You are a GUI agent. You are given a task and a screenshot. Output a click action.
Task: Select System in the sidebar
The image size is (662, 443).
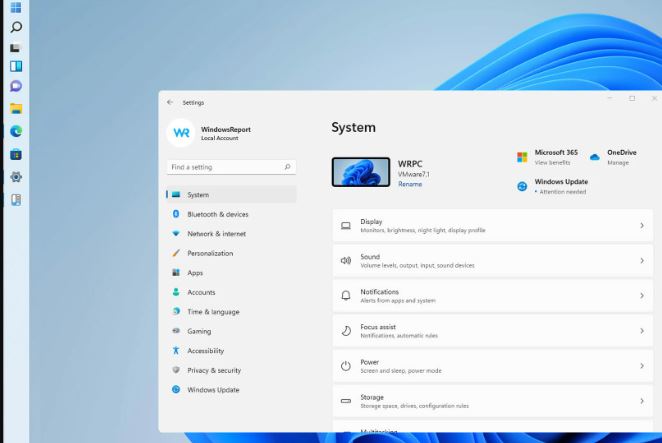(x=231, y=195)
